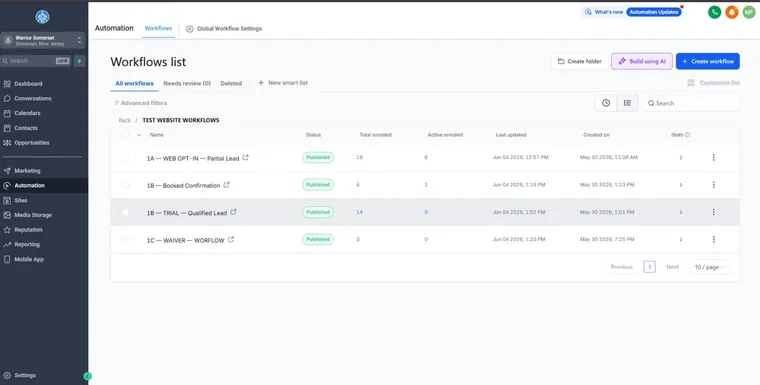Open the Warrior Somerset account switcher
Viewport: 760px width, 385px height.
coord(43,40)
